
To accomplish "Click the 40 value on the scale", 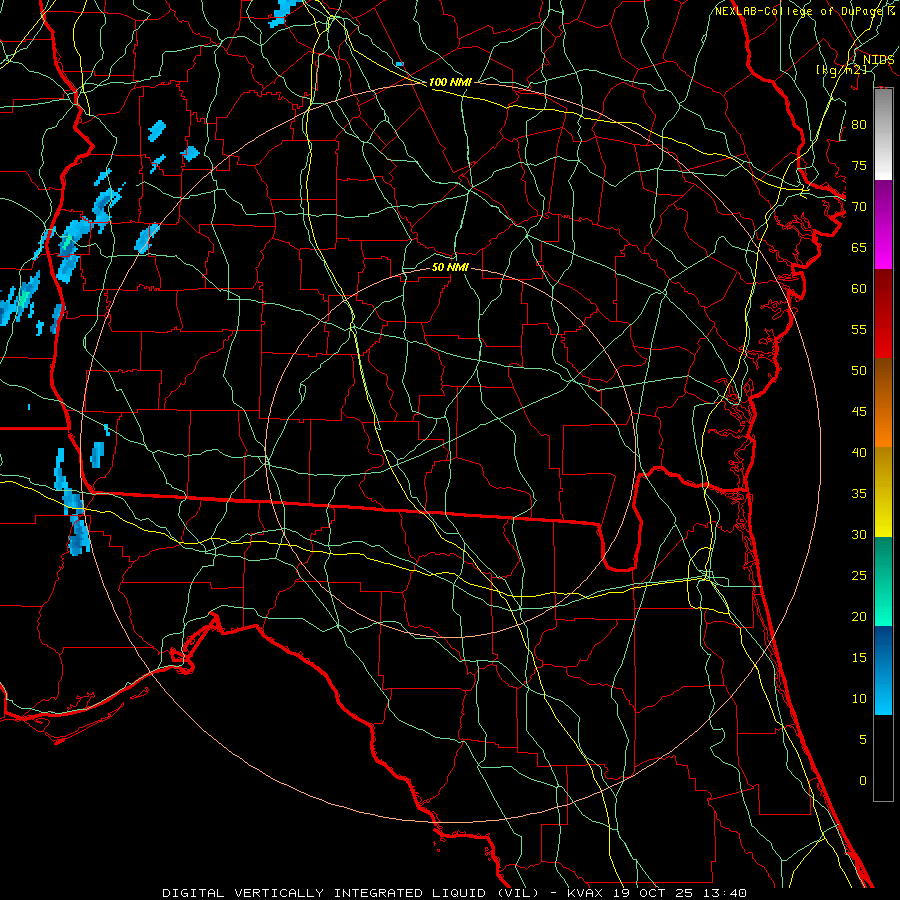I will (x=859, y=453).
